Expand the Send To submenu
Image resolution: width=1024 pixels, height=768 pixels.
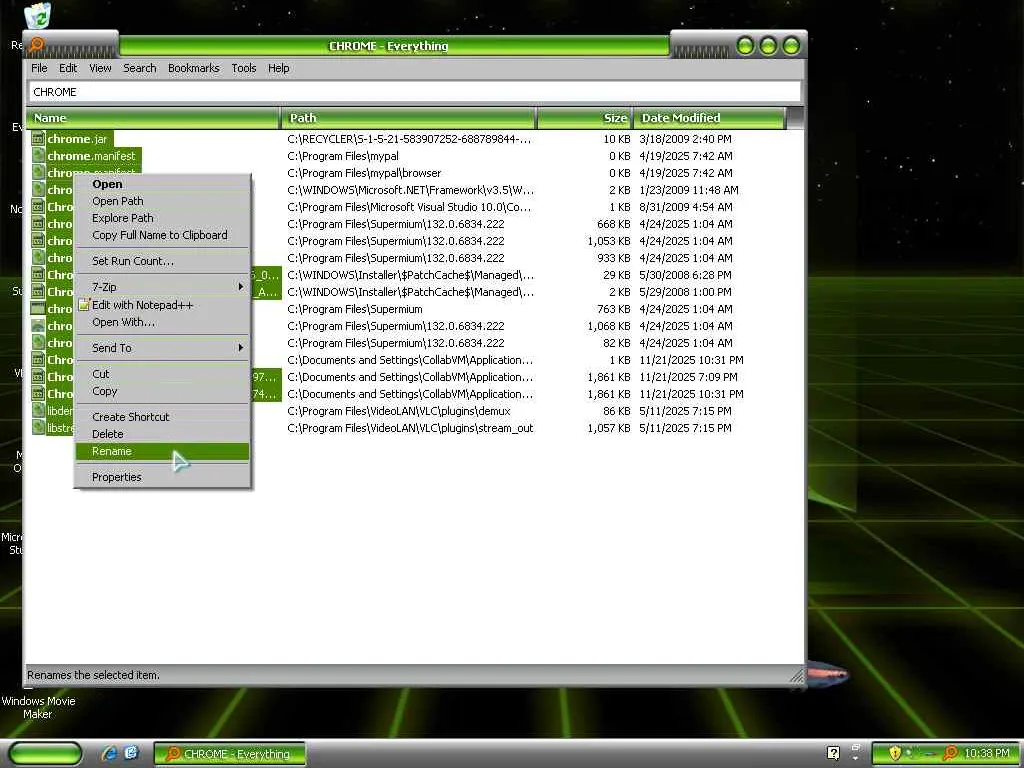tap(162, 348)
